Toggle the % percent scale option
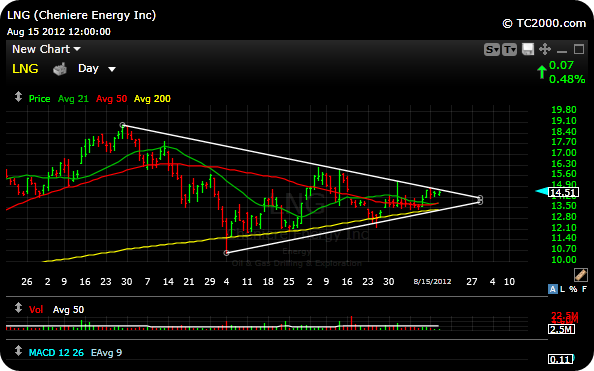Viewport: 594px width, 371px height. (x=573, y=289)
